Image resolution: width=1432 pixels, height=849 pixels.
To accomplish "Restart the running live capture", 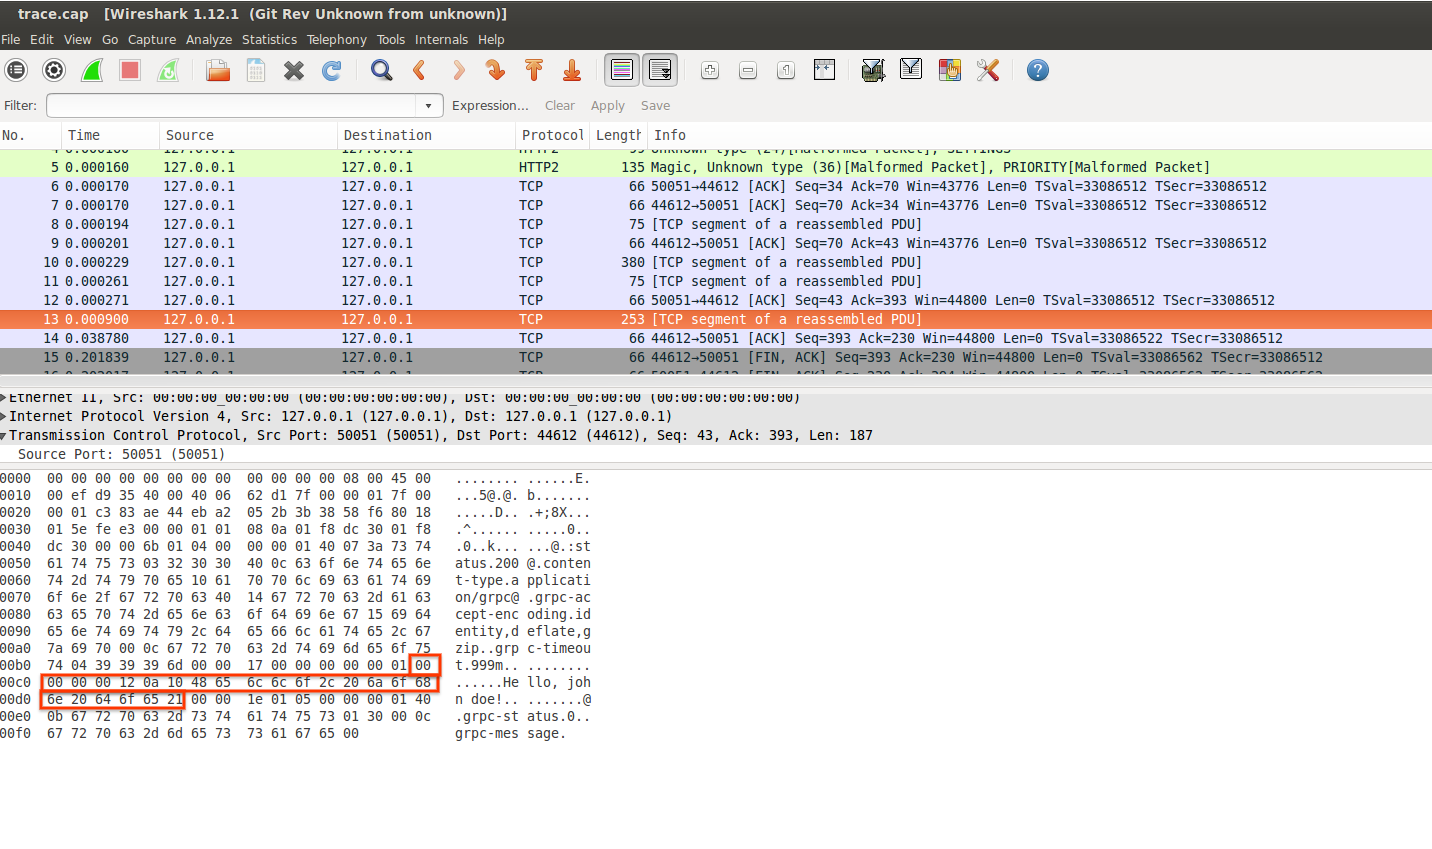I will (x=168, y=70).
